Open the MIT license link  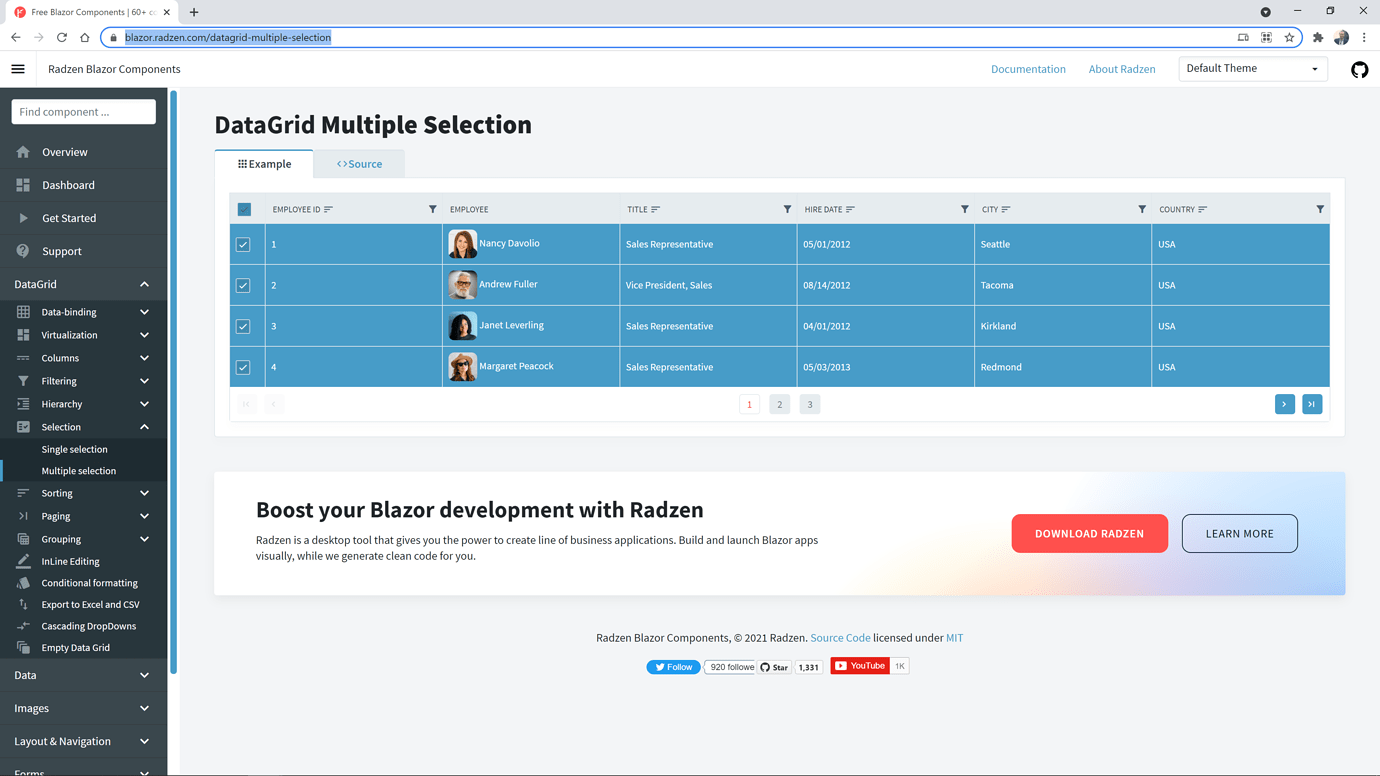pos(954,638)
